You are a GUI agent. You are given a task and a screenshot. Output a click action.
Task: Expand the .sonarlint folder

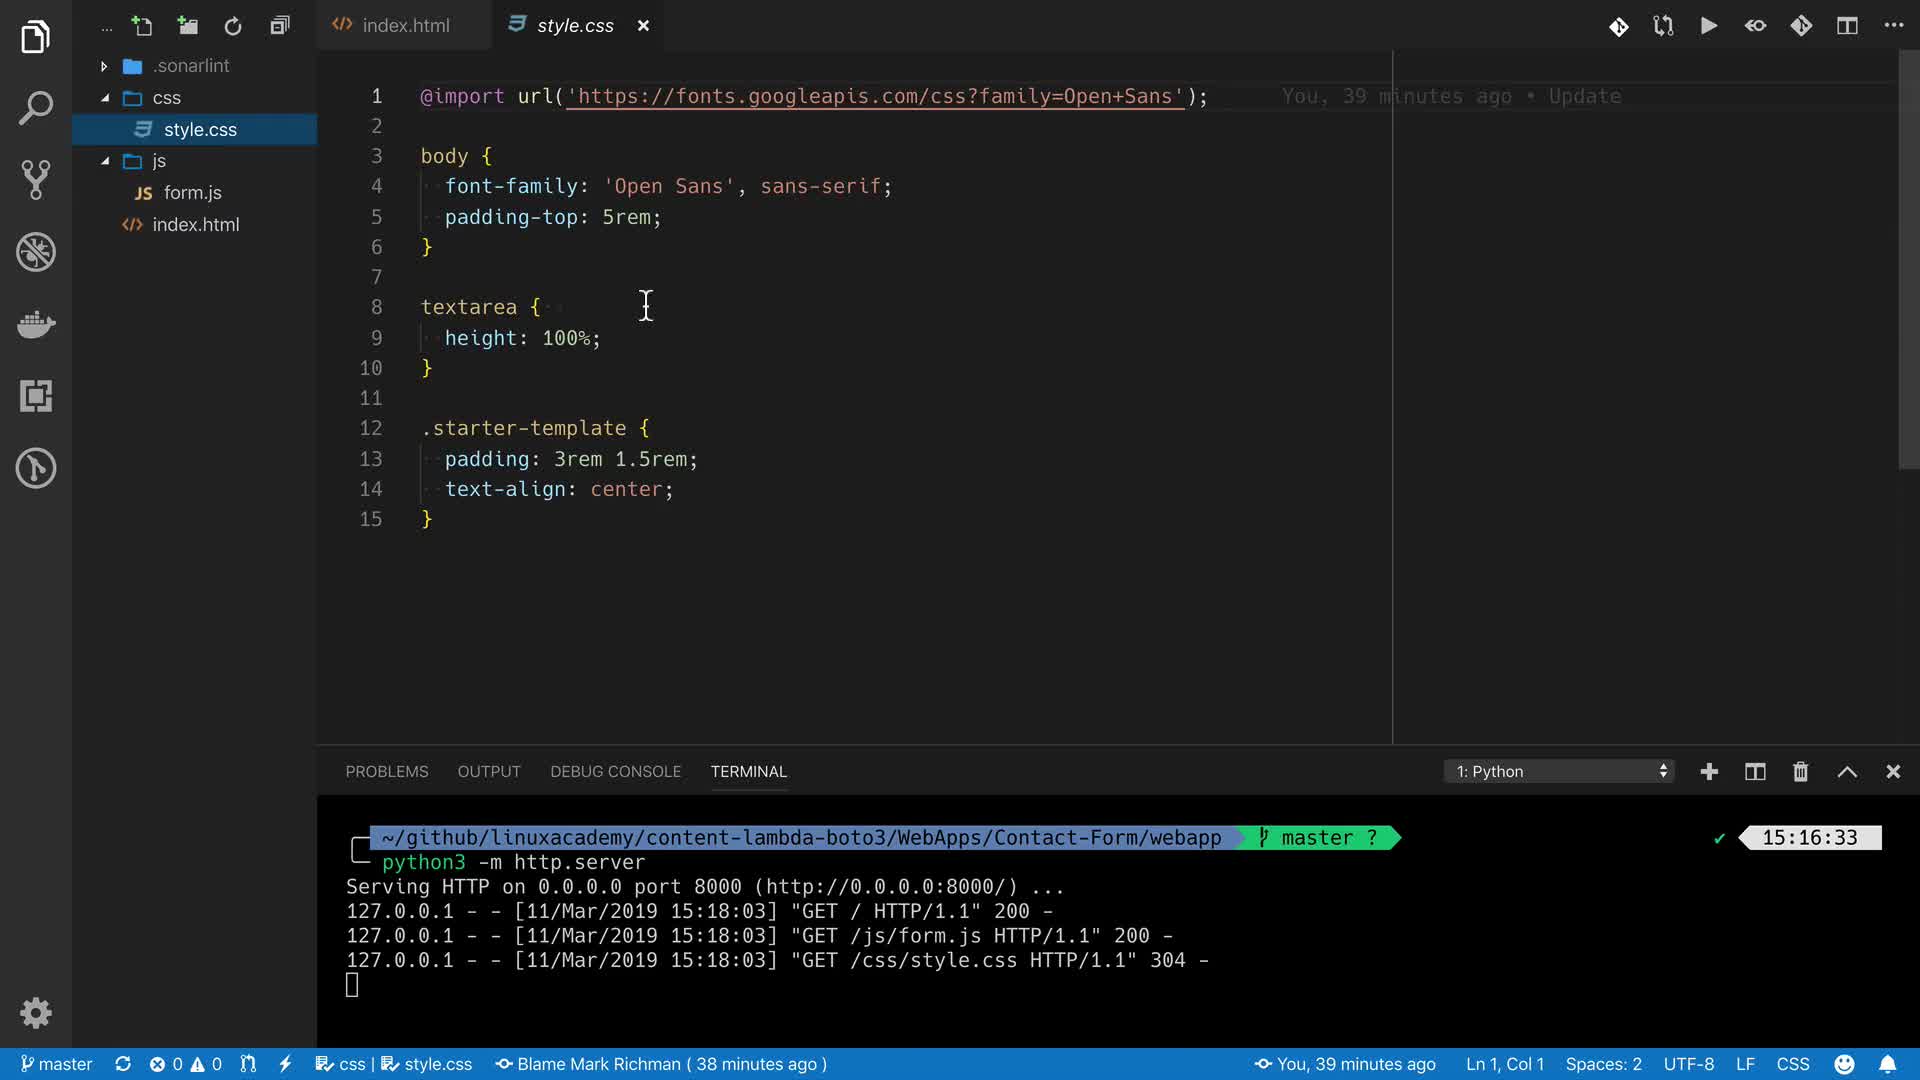104,66
